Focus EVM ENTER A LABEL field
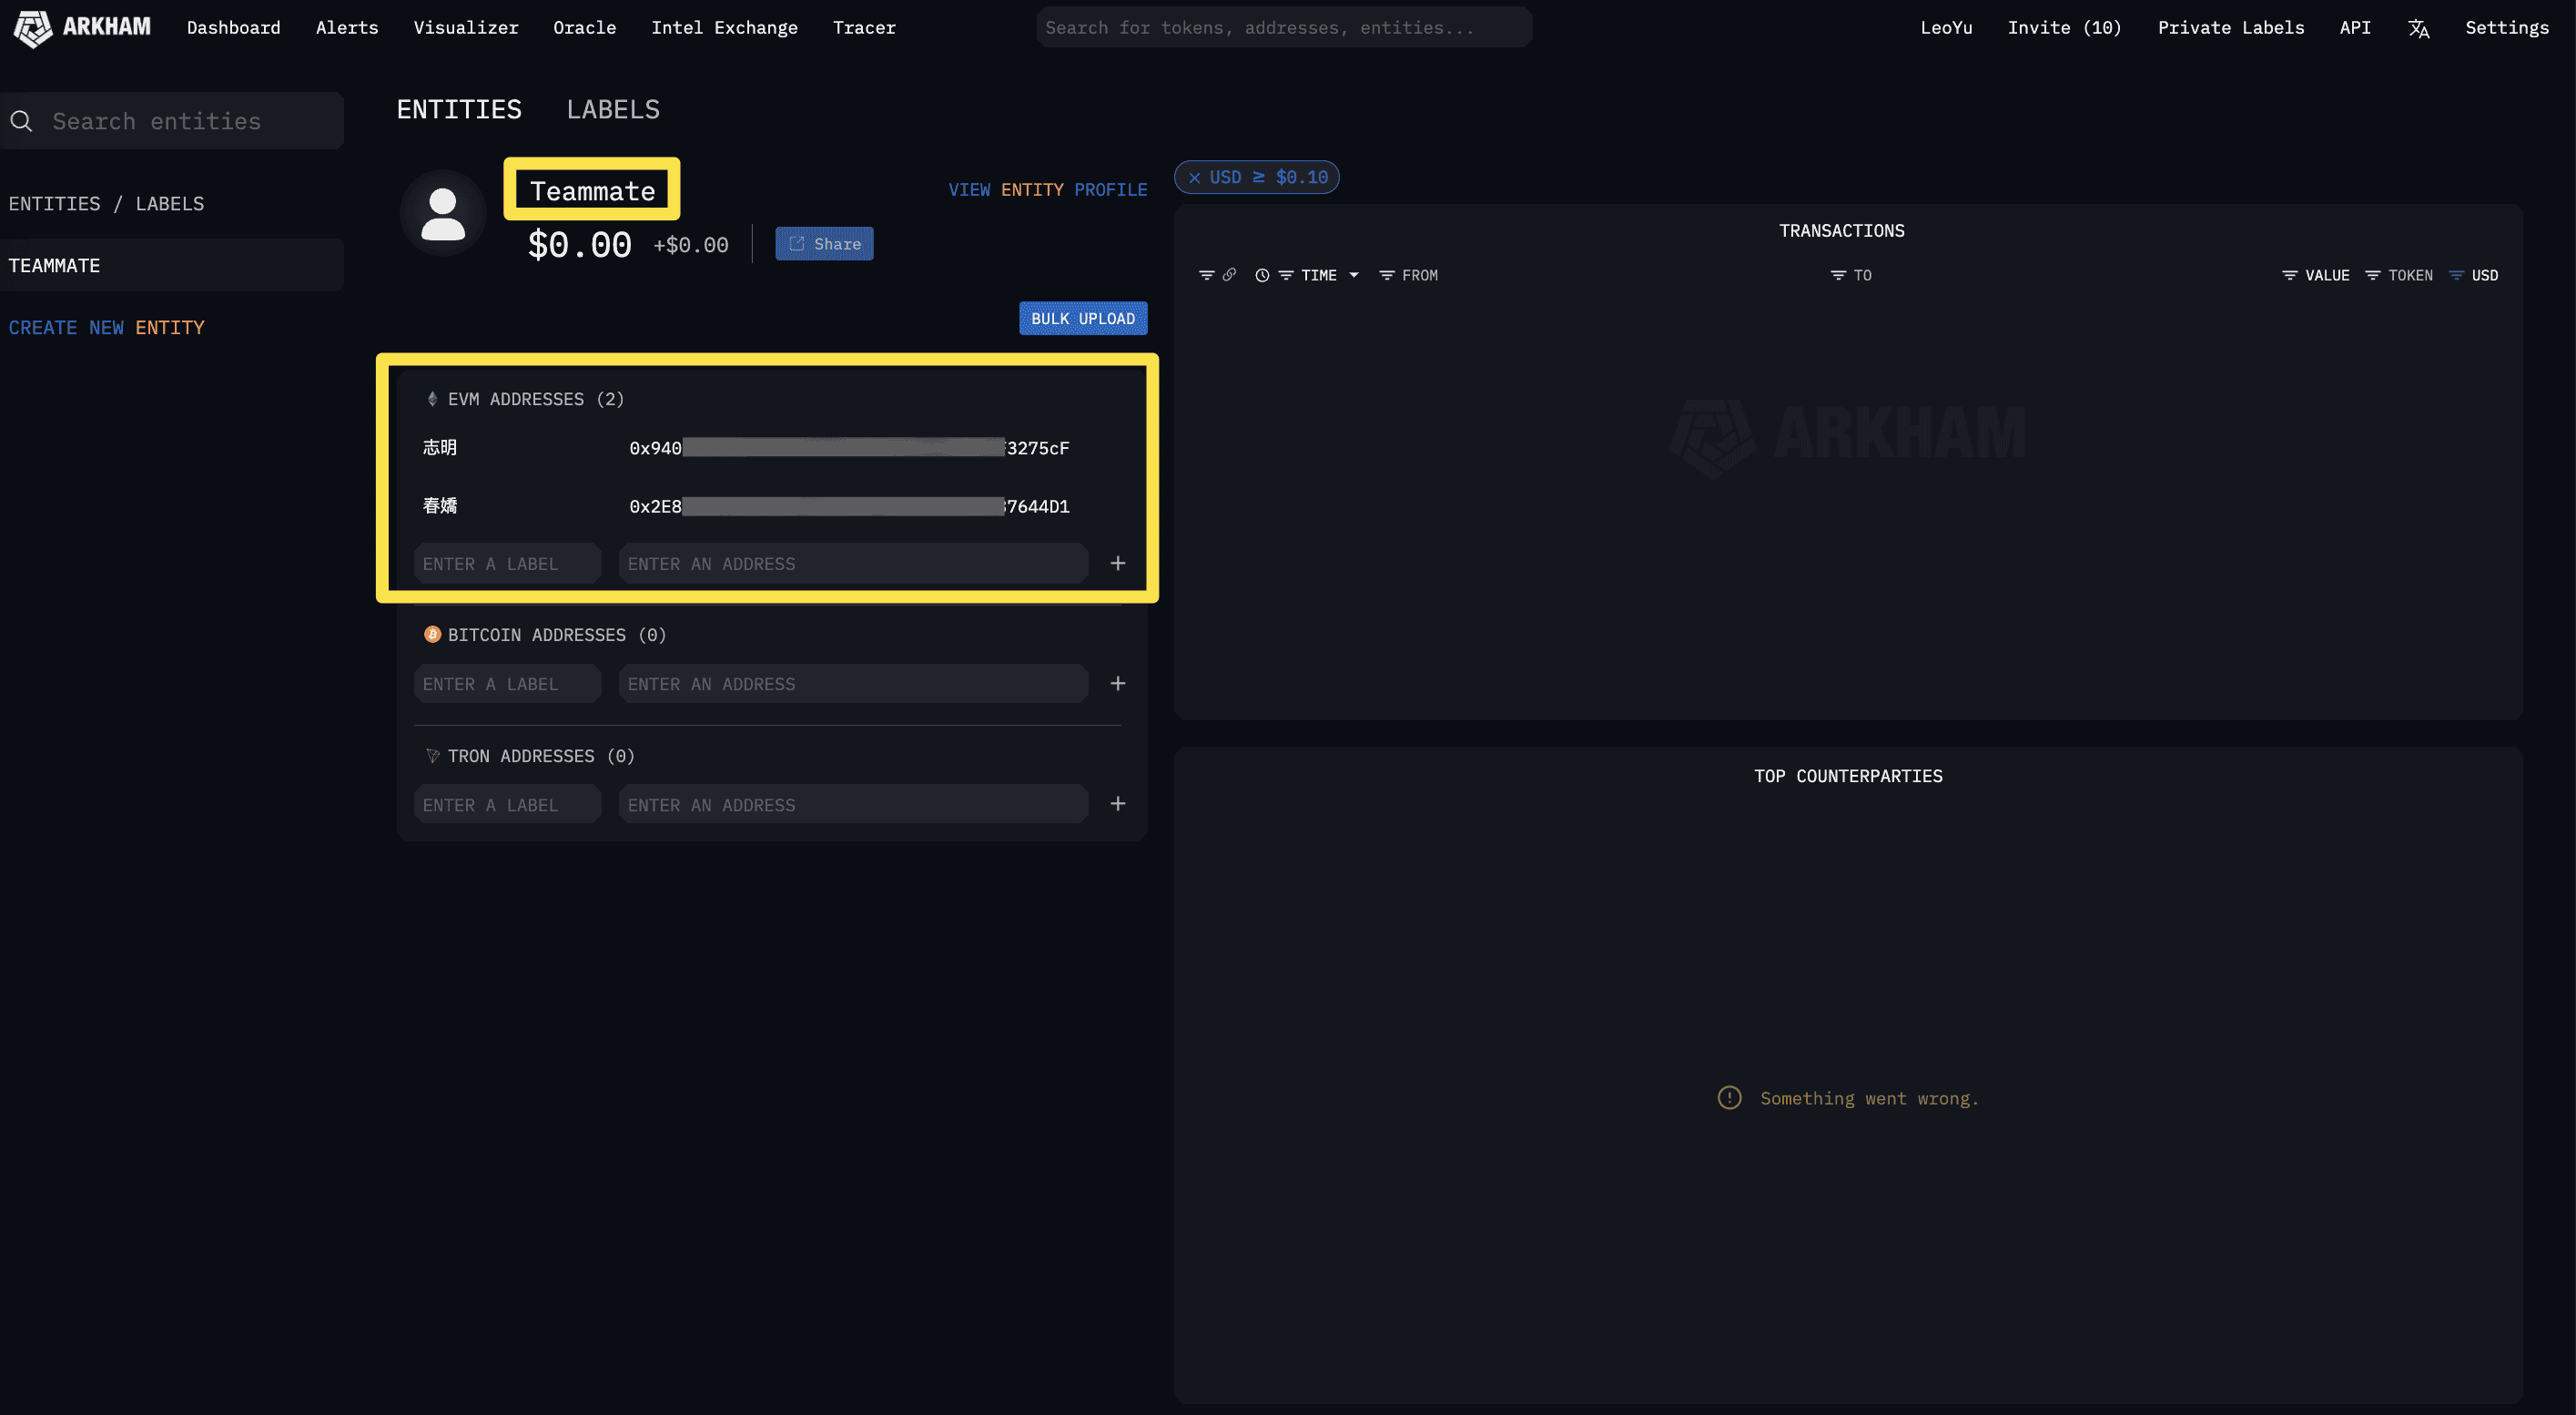The width and height of the screenshot is (2576, 1415). tap(507, 563)
